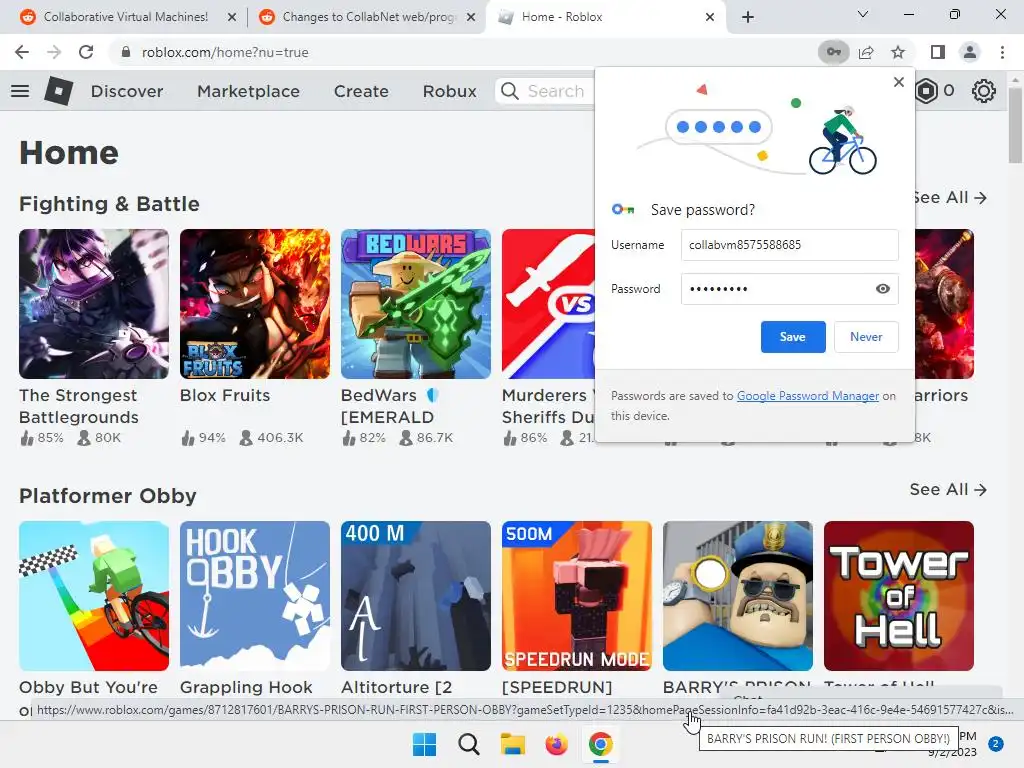Click Never in the password popup

pos(866,337)
